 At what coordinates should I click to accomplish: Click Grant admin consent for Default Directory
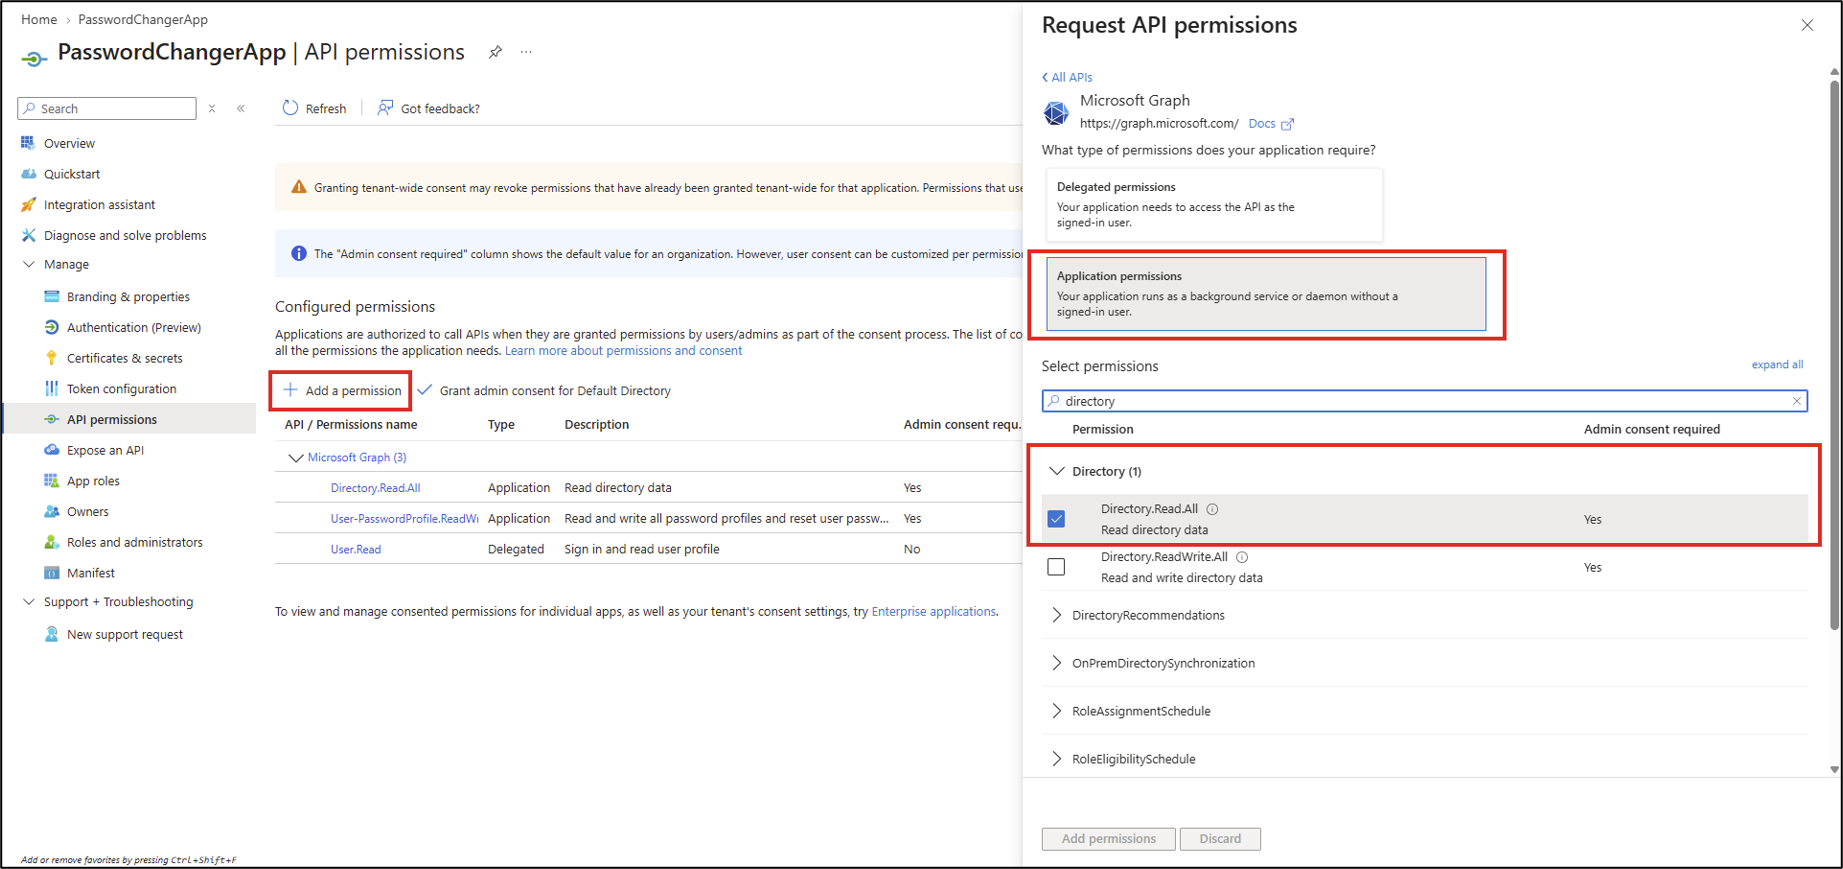pos(544,390)
